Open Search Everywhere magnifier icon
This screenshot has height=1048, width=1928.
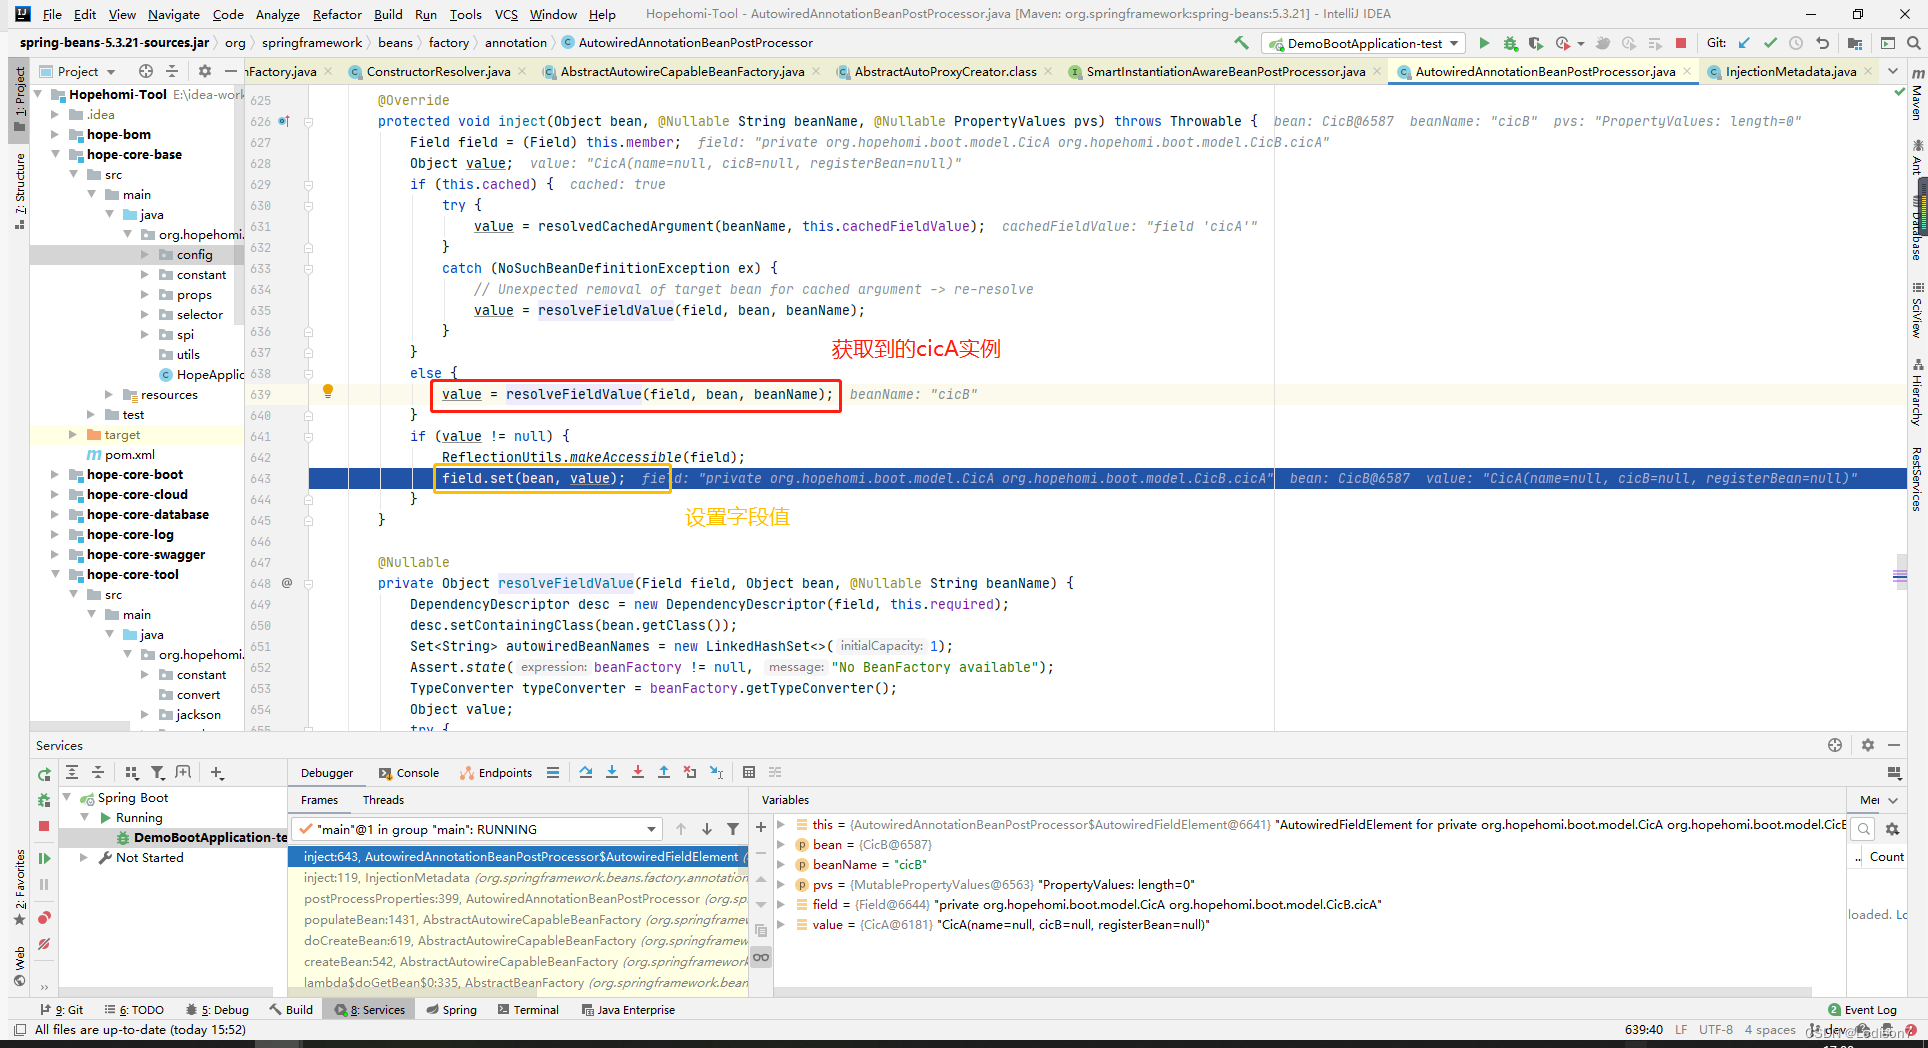[x=1913, y=43]
